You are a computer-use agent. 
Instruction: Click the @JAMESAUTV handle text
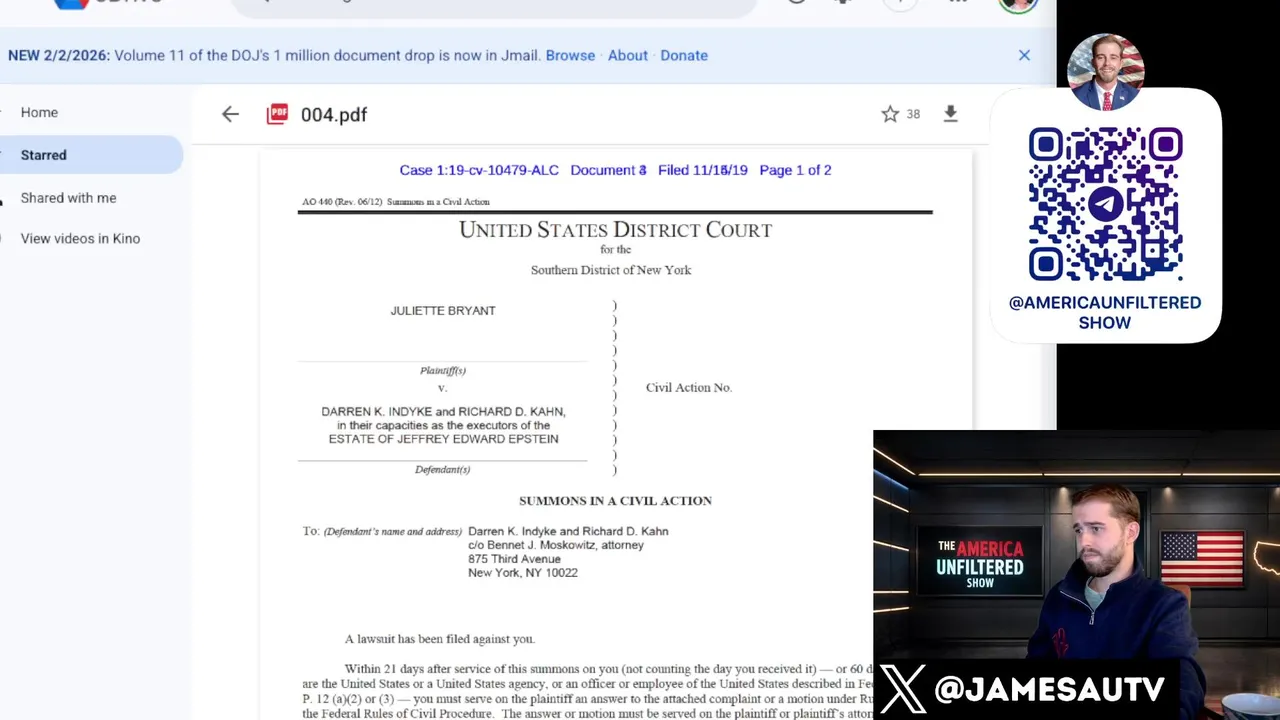click(x=1049, y=689)
